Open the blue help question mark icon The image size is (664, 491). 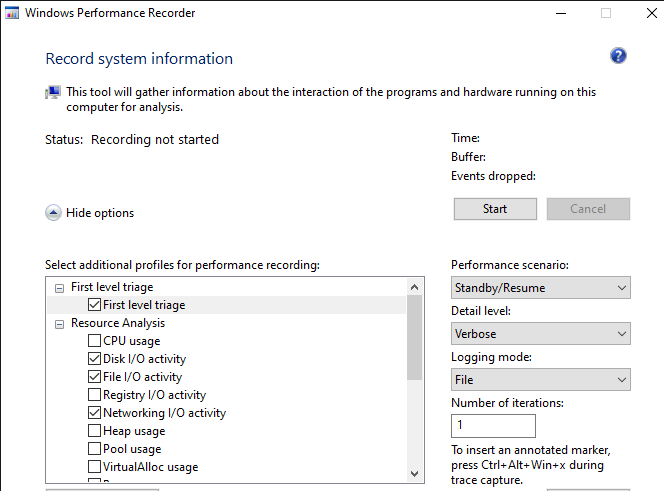click(618, 56)
